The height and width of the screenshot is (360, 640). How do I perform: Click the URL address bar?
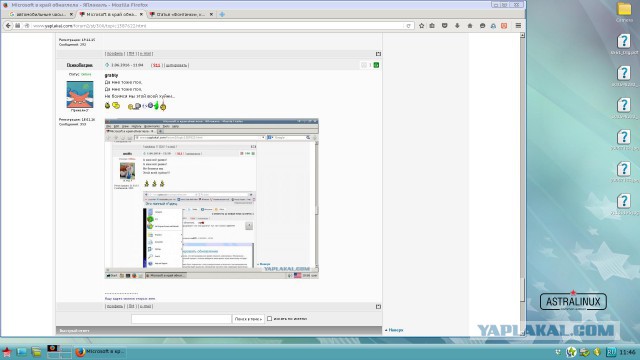(x=218, y=26)
